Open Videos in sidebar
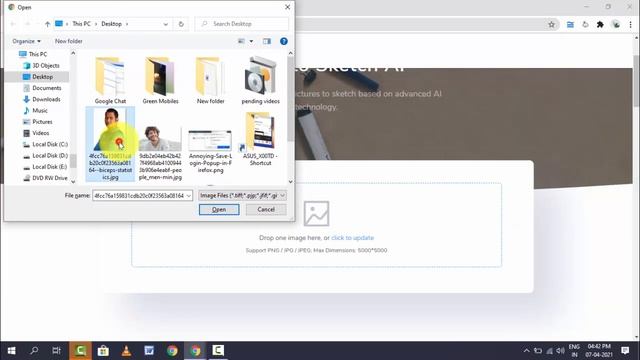640x360 pixels. (x=36, y=133)
